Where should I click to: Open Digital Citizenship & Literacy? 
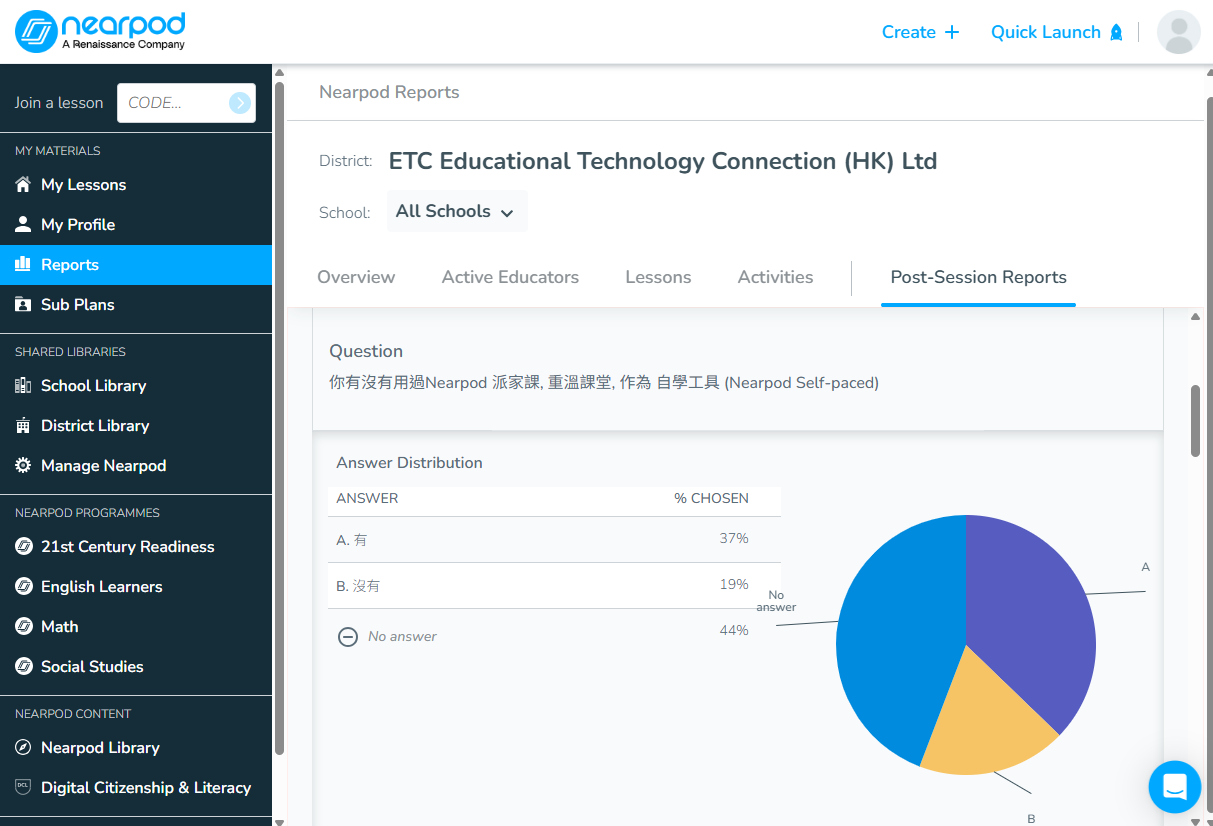[x=145, y=788]
